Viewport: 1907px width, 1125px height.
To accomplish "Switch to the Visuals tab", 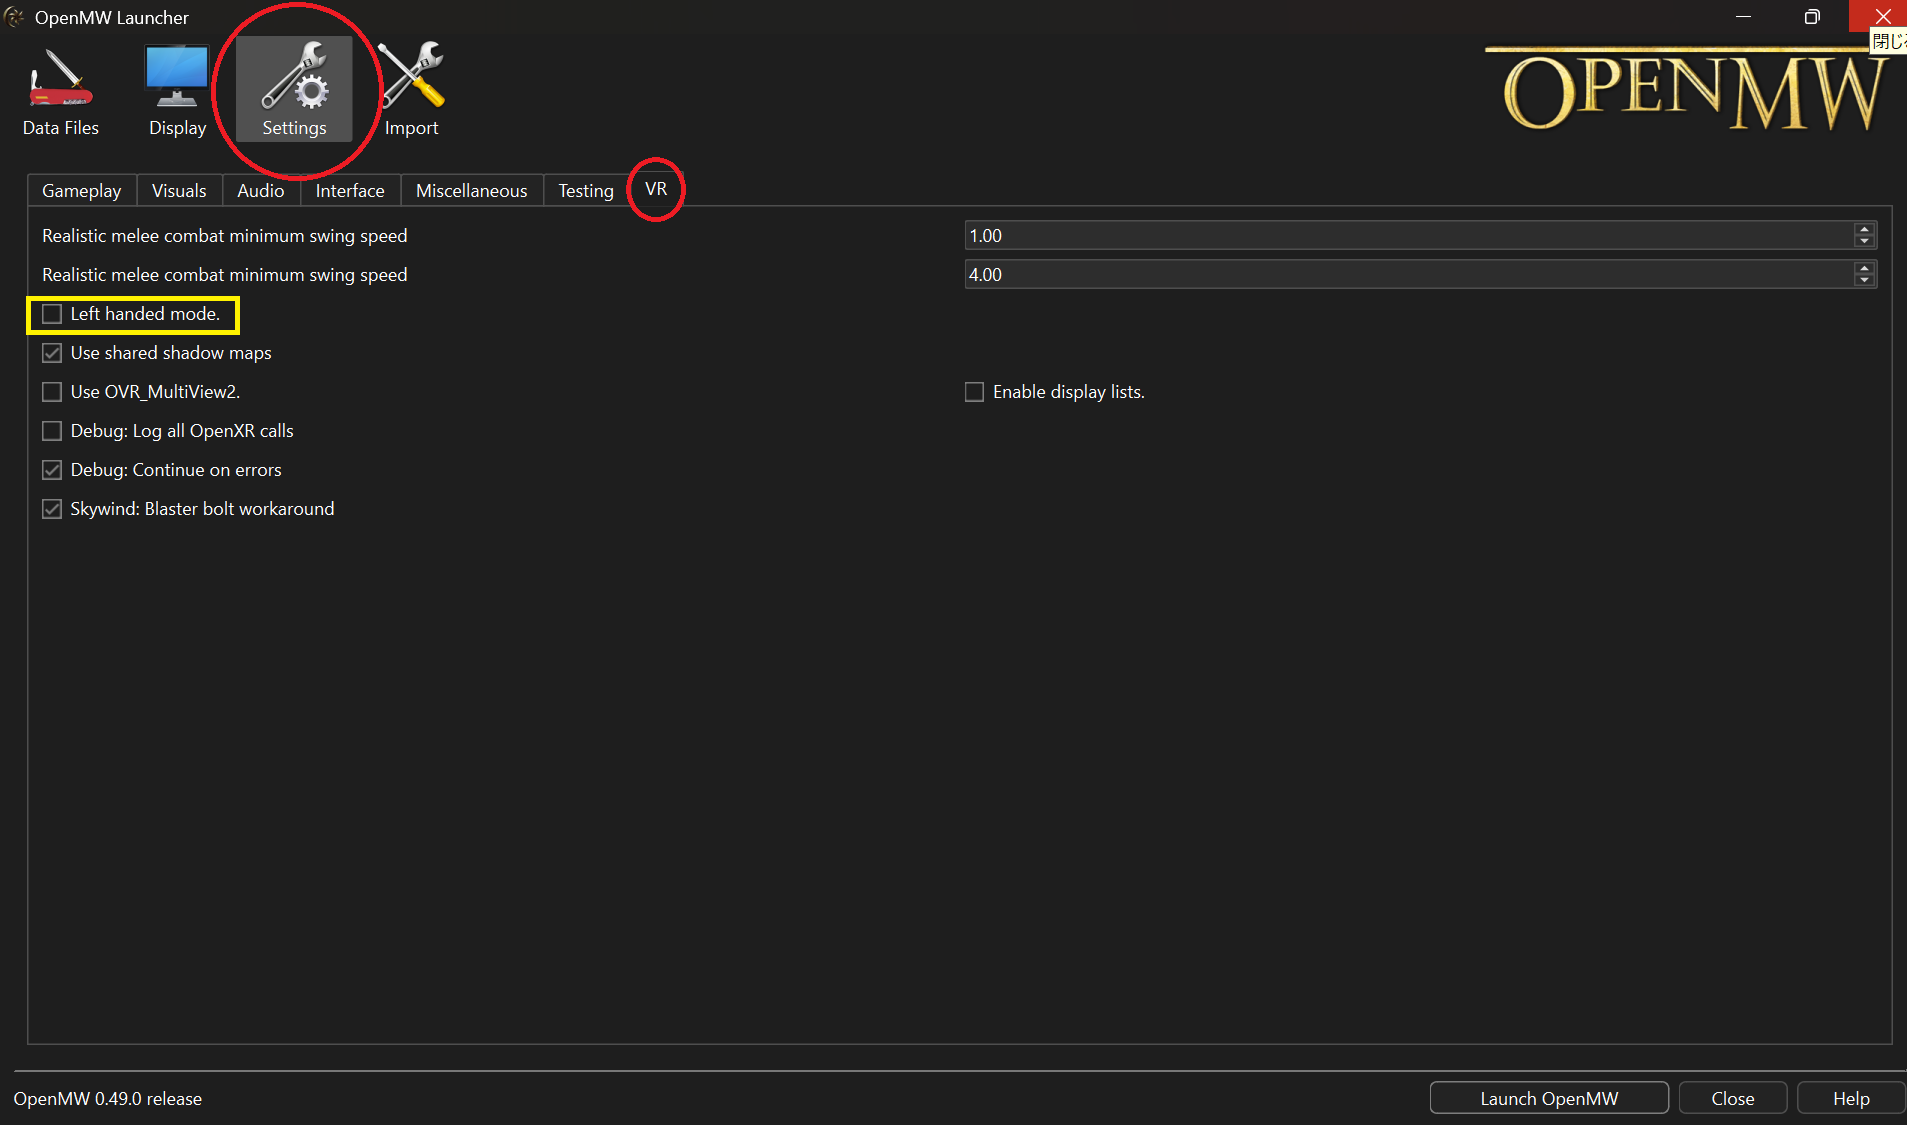I will click(179, 190).
